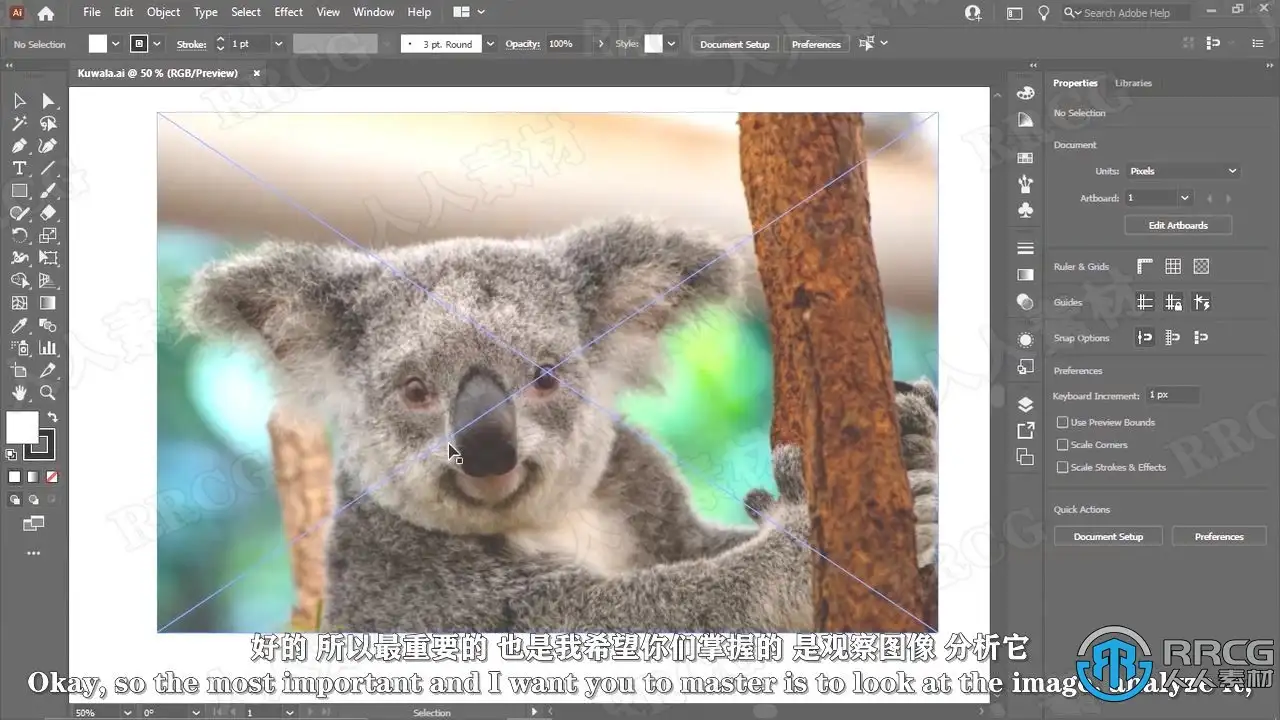Pick the Hand tool
This screenshot has height=720, width=1280.
point(19,393)
